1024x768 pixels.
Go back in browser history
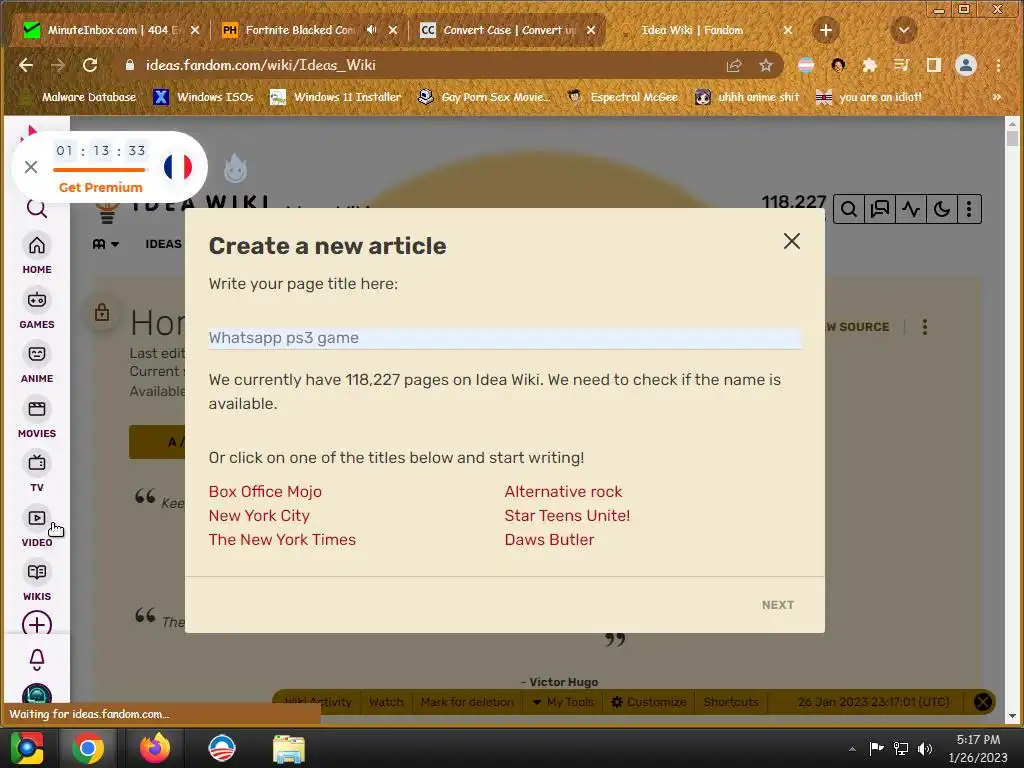tap(26, 65)
